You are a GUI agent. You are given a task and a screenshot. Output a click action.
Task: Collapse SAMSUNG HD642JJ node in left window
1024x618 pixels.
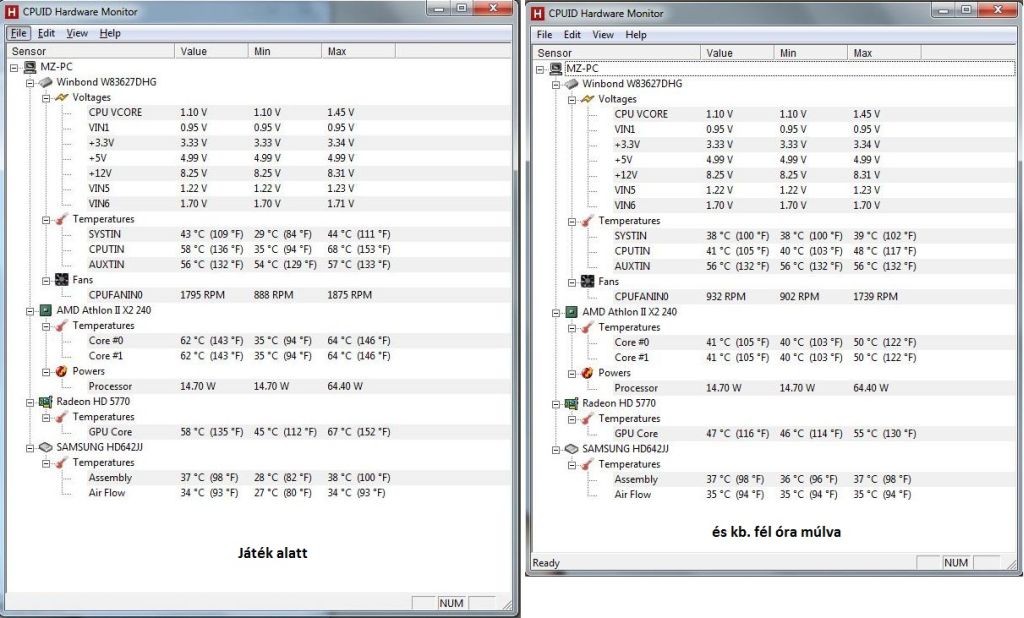(30, 448)
